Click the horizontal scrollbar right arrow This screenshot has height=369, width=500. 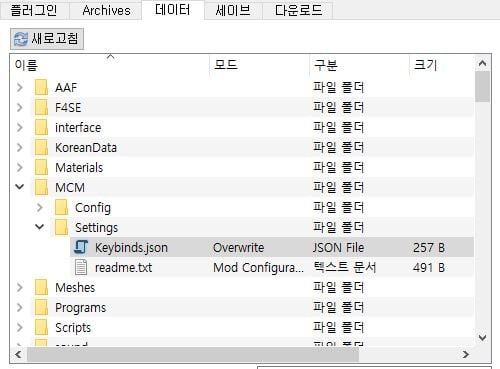(466, 354)
